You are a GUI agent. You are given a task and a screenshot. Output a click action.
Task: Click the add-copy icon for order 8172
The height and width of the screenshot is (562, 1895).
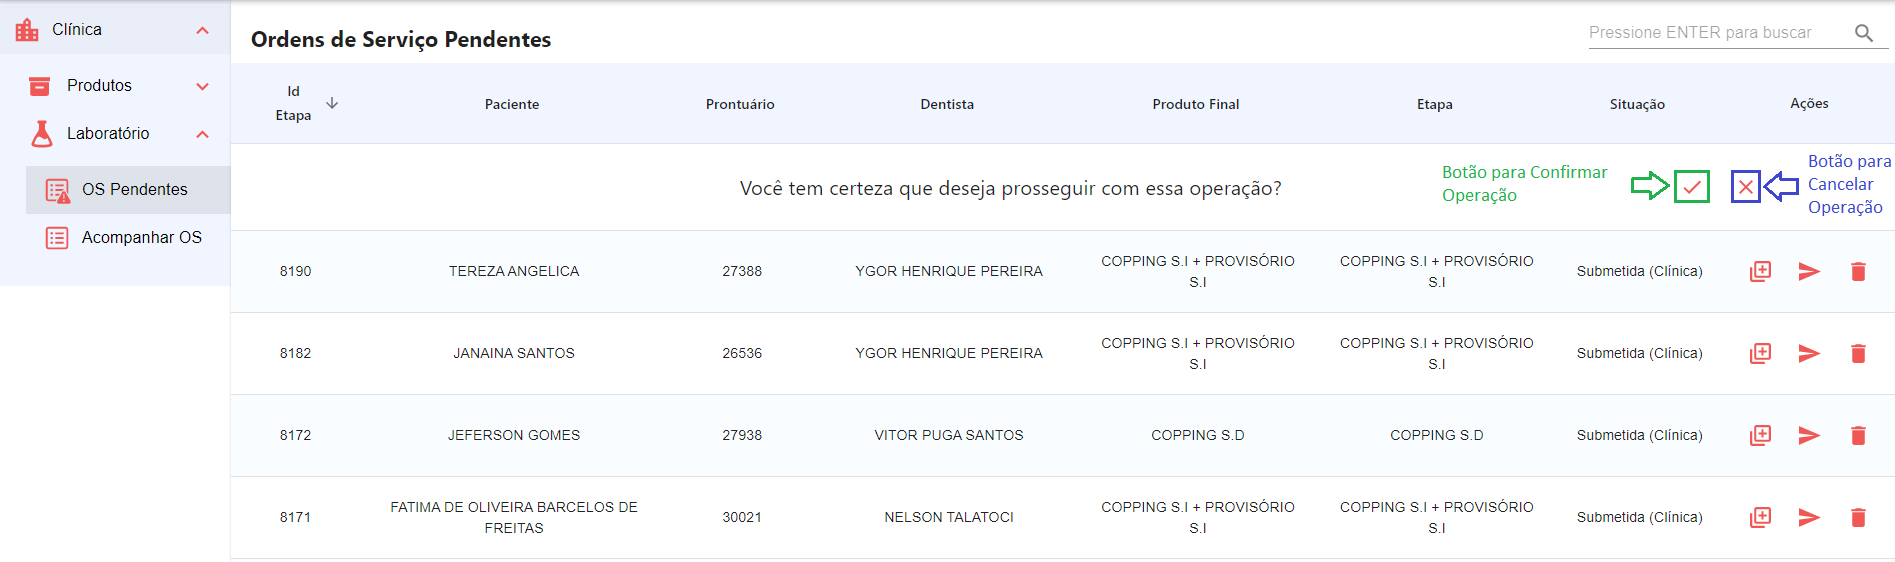(x=1760, y=435)
